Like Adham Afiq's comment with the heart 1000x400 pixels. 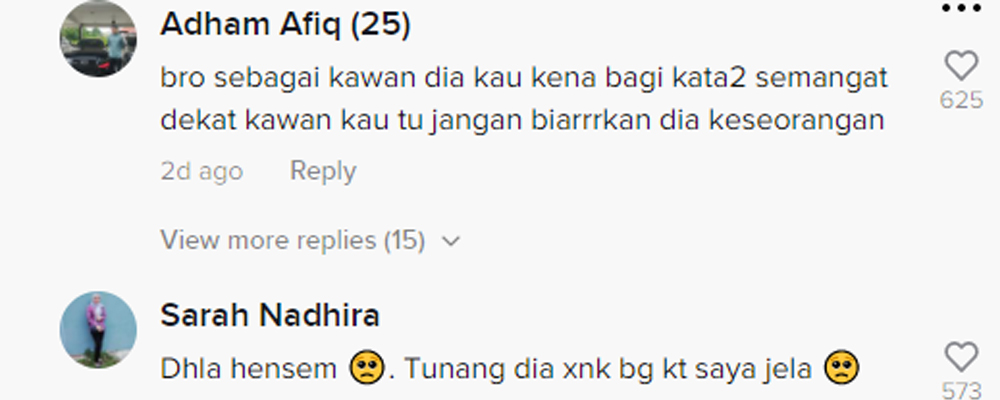[961, 66]
